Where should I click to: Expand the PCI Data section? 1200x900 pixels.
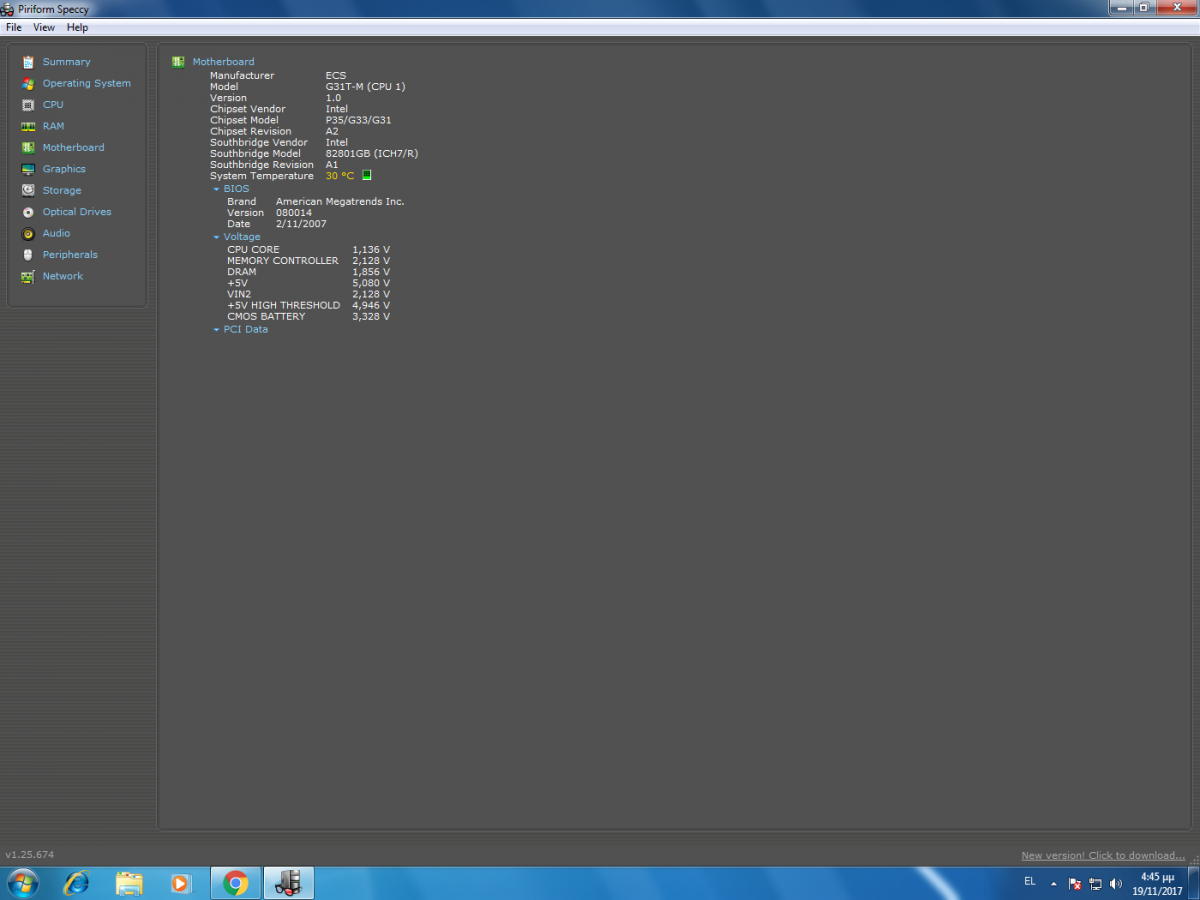tap(215, 330)
